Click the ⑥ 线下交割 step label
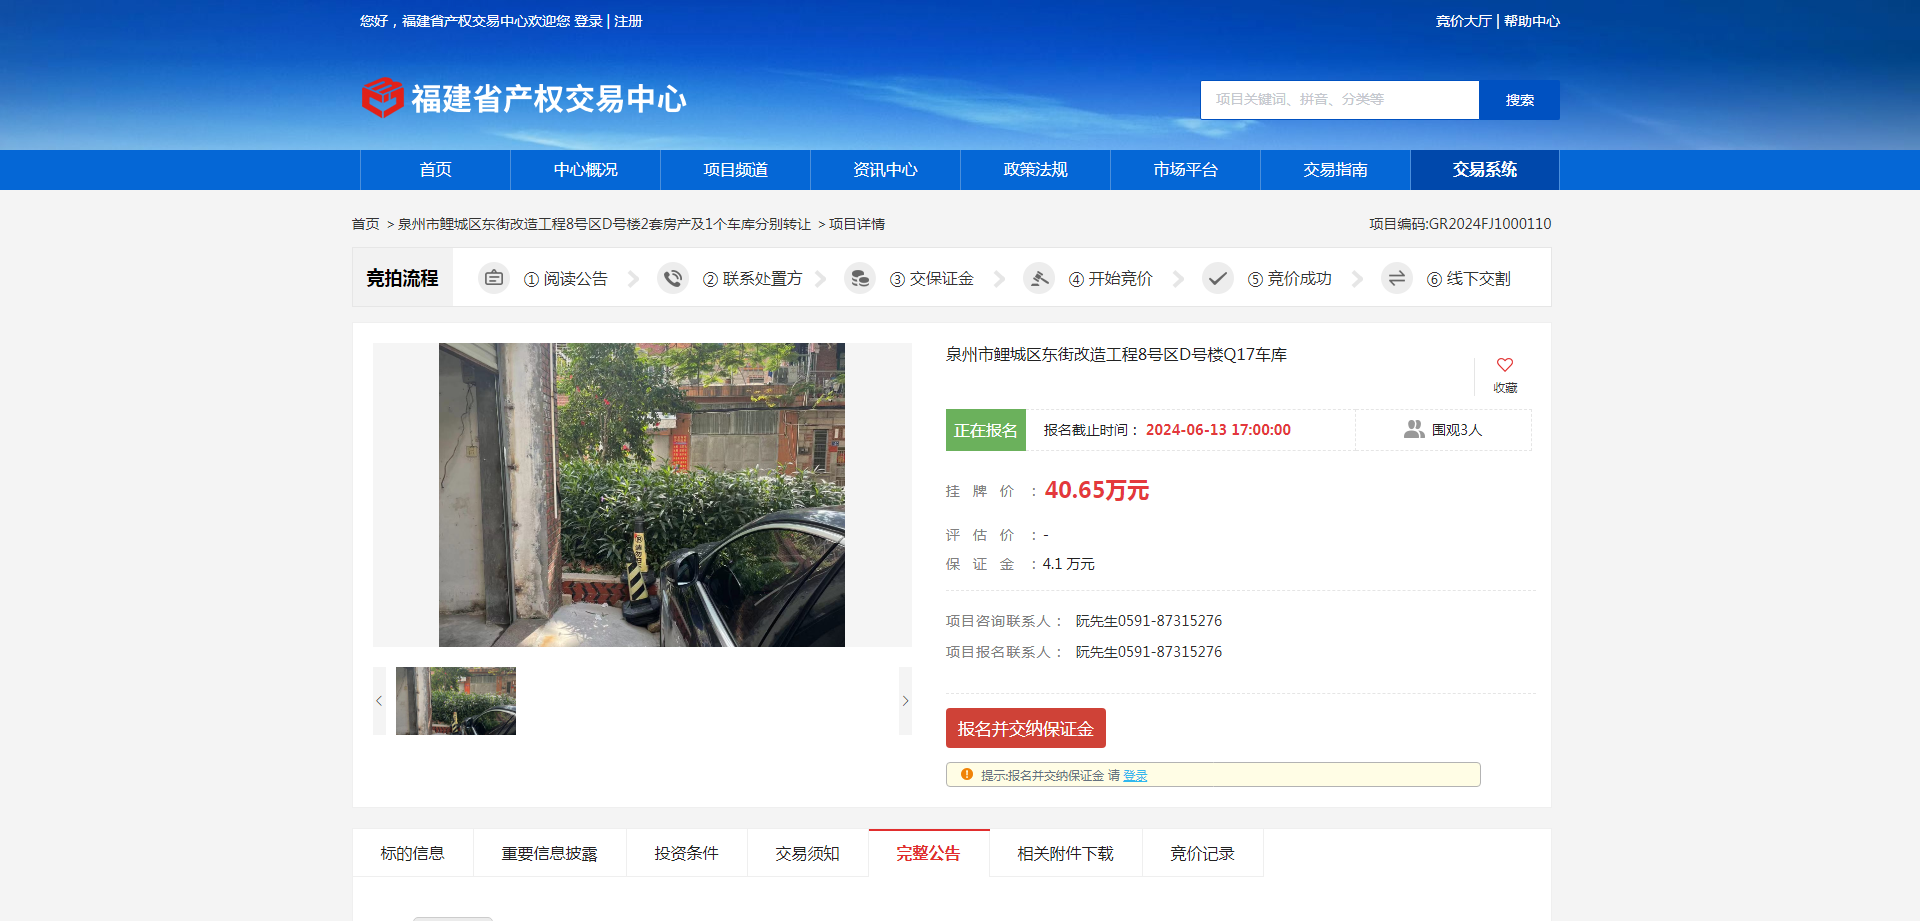Image resolution: width=1920 pixels, height=921 pixels. coord(1469,279)
